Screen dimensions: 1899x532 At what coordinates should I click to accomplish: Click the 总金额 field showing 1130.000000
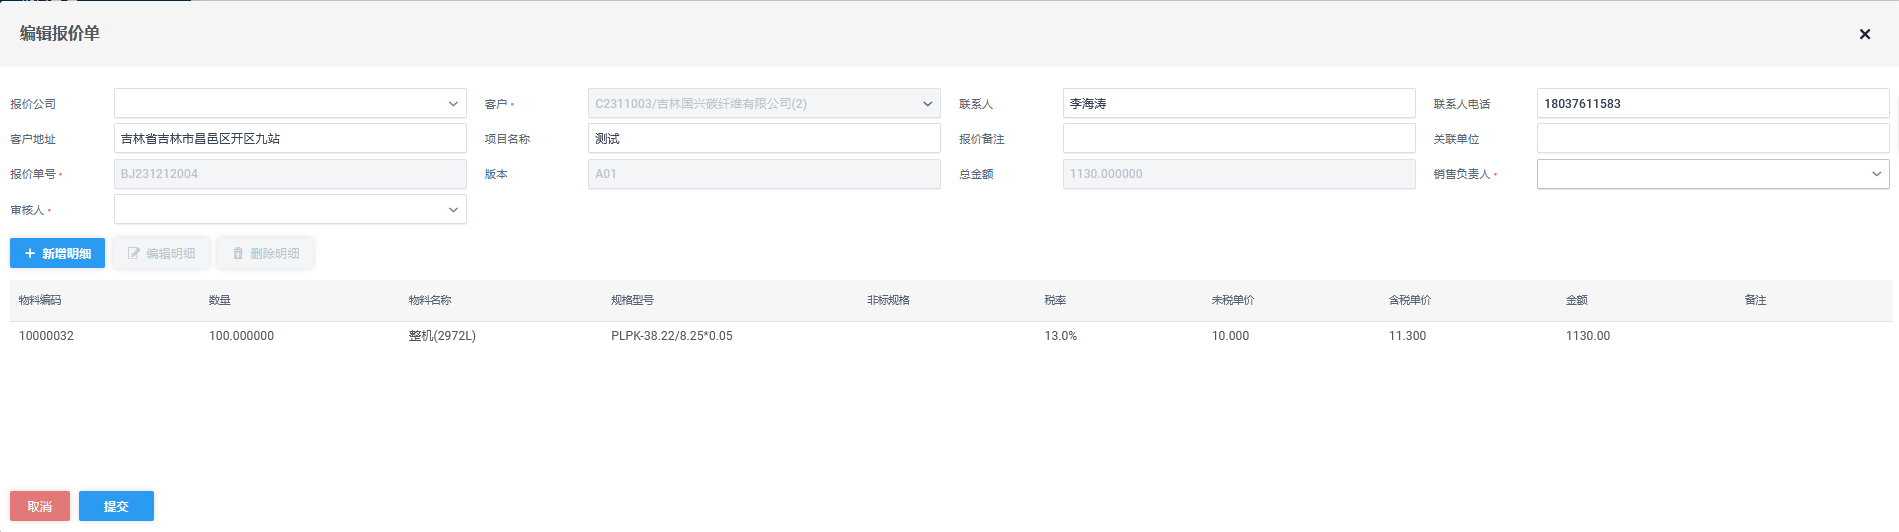pyautogui.click(x=1239, y=174)
